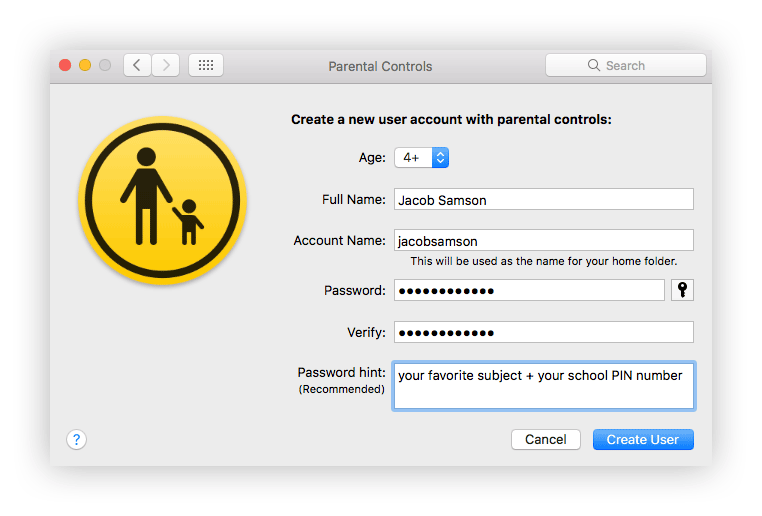Image resolution: width=762 pixels, height=516 pixels.
Task: Click the magnifying glass search icon
Action: click(593, 65)
